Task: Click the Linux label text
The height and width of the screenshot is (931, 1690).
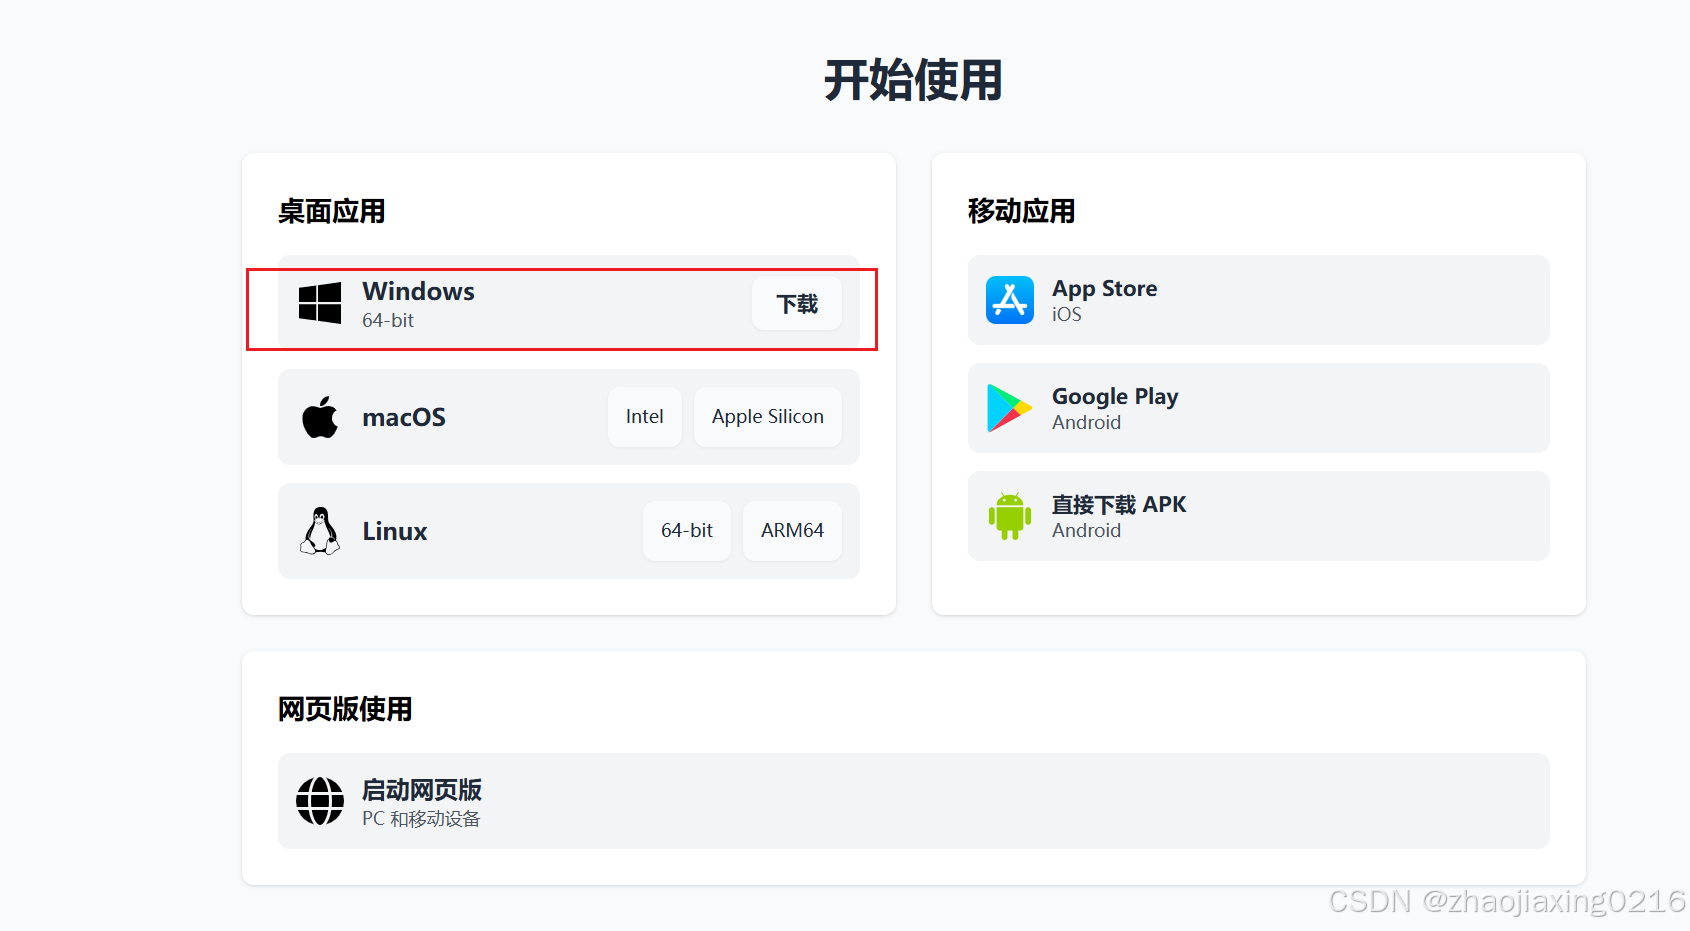Action: [395, 531]
